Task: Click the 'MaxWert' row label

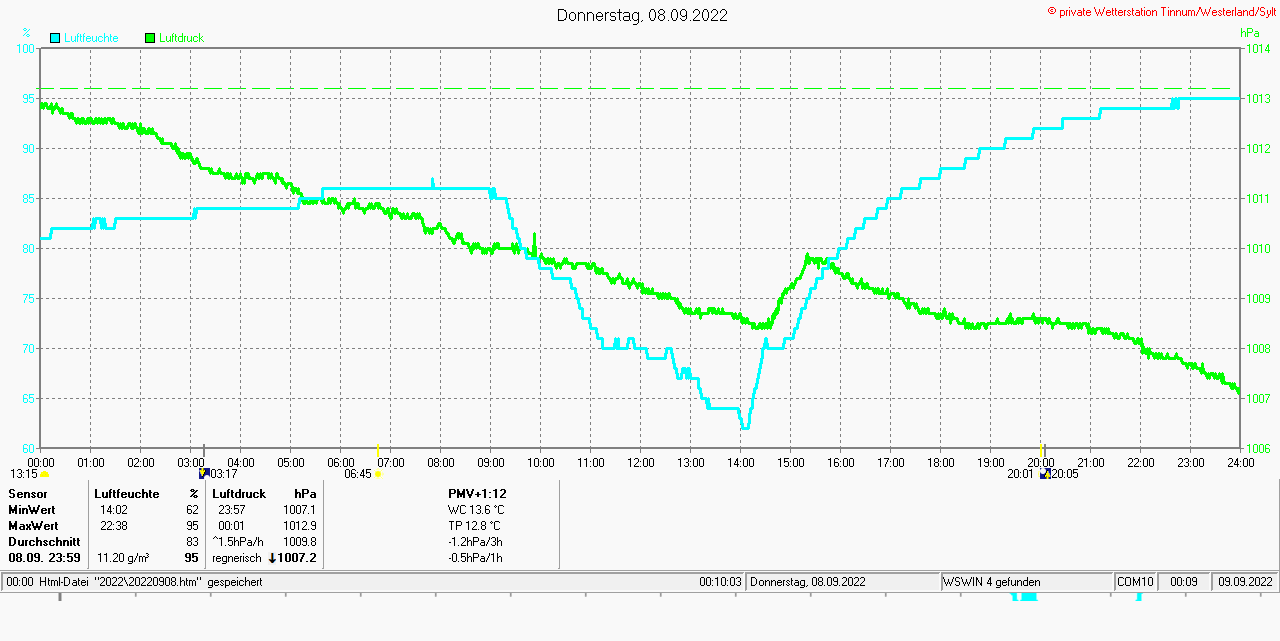Action: [x=33, y=526]
